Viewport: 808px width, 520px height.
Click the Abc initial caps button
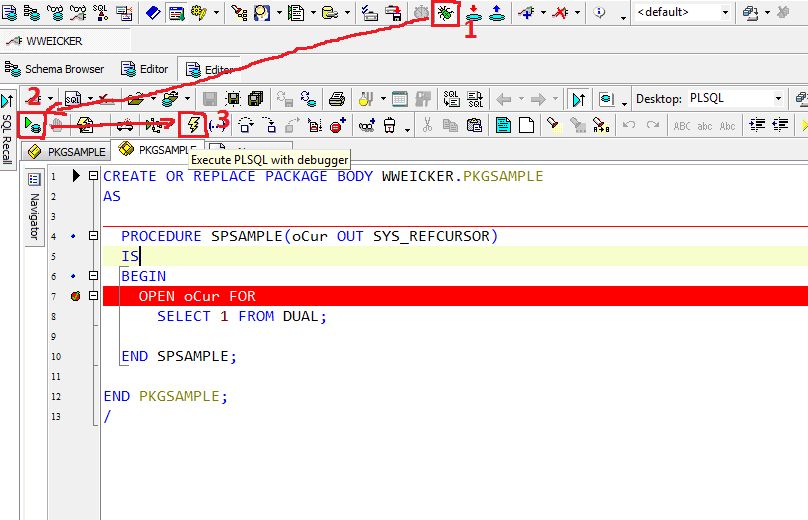(727, 125)
